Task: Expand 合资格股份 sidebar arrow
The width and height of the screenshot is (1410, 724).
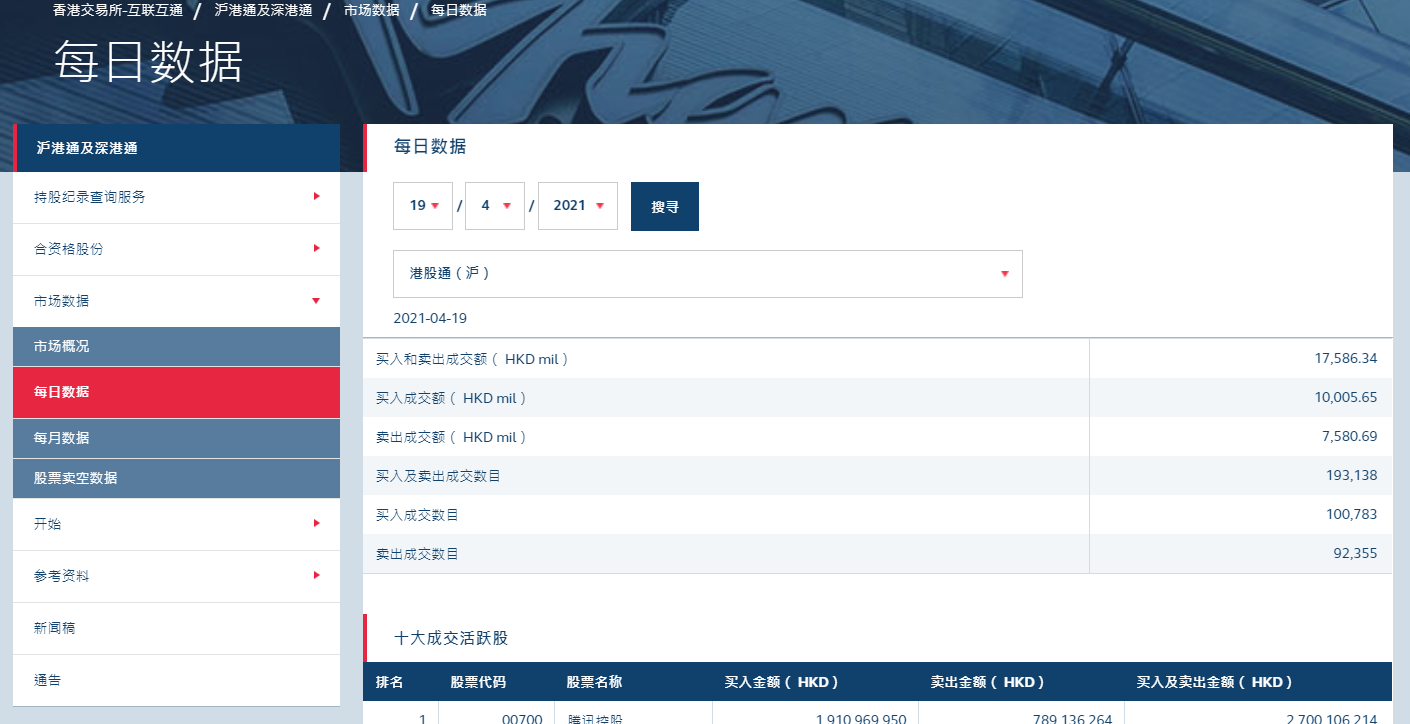Action: 316,249
